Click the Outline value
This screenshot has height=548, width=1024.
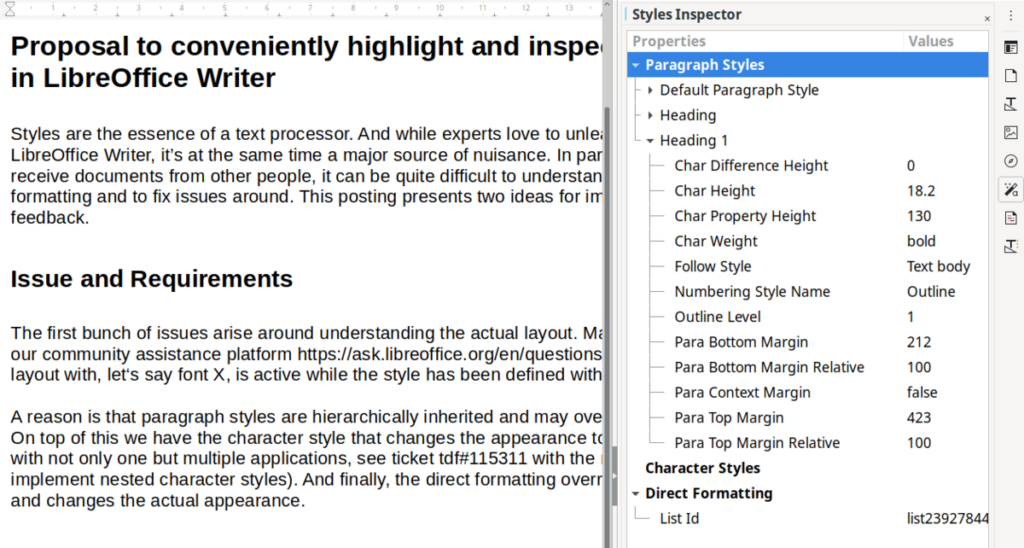[931, 292]
